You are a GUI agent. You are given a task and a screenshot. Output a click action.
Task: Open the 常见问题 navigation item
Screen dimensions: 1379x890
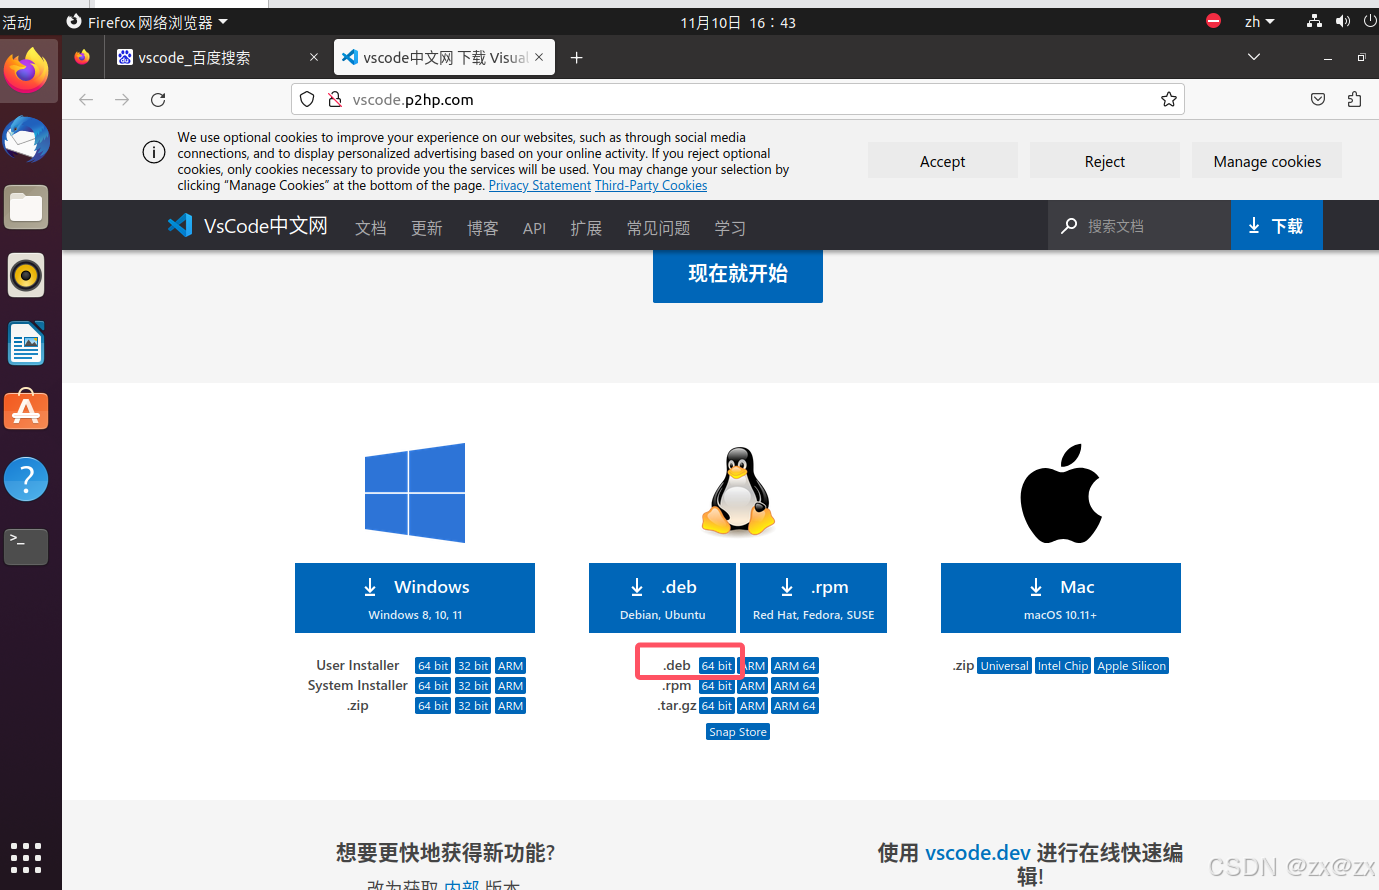(658, 228)
